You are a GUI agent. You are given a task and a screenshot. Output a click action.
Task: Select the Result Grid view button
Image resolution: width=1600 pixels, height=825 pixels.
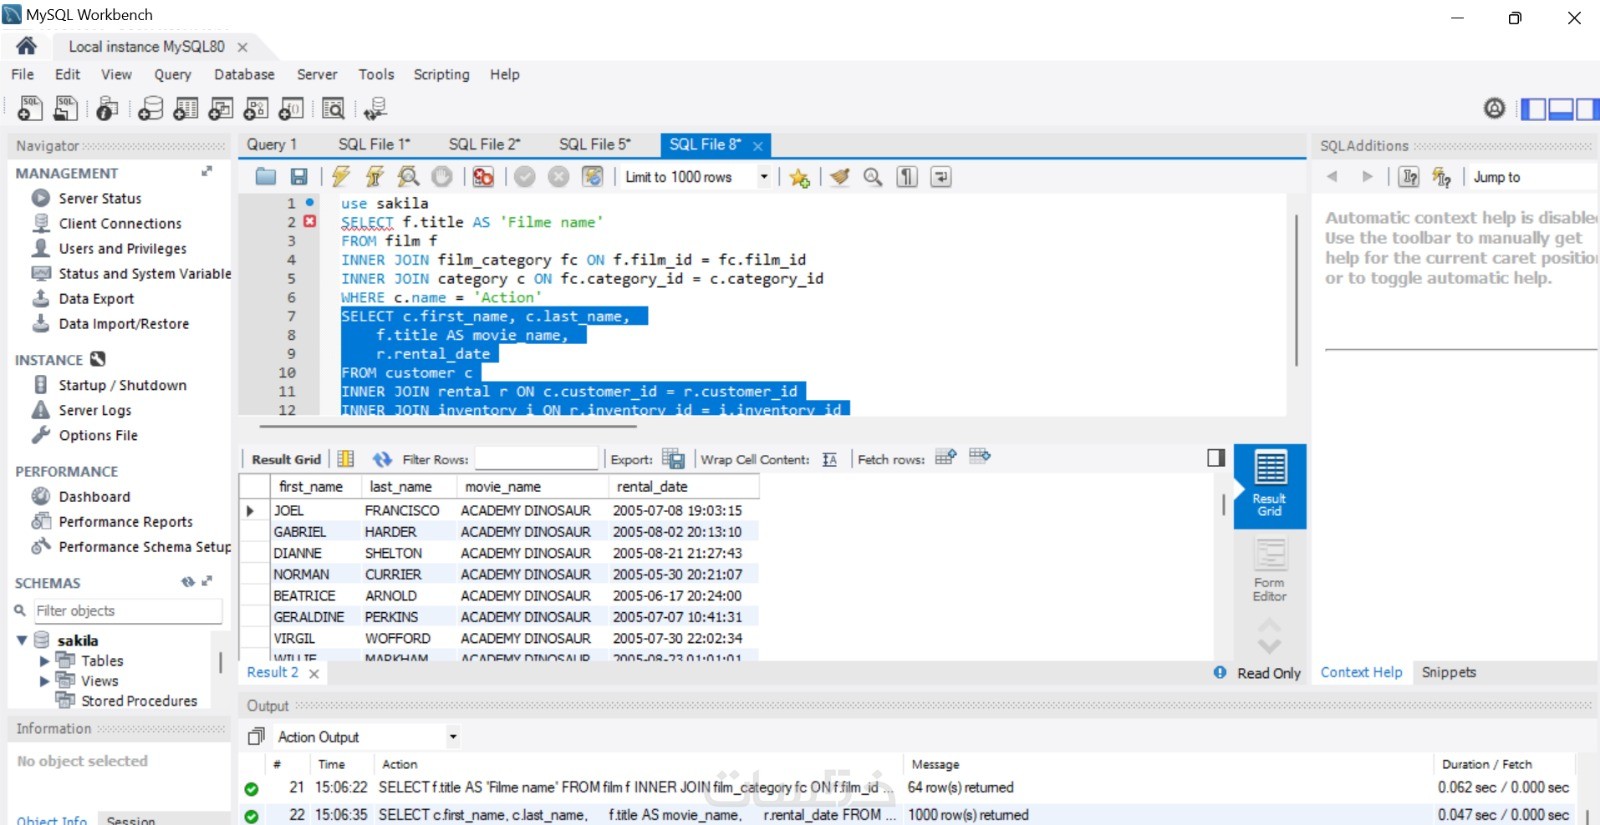pyautogui.click(x=1269, y=485)
